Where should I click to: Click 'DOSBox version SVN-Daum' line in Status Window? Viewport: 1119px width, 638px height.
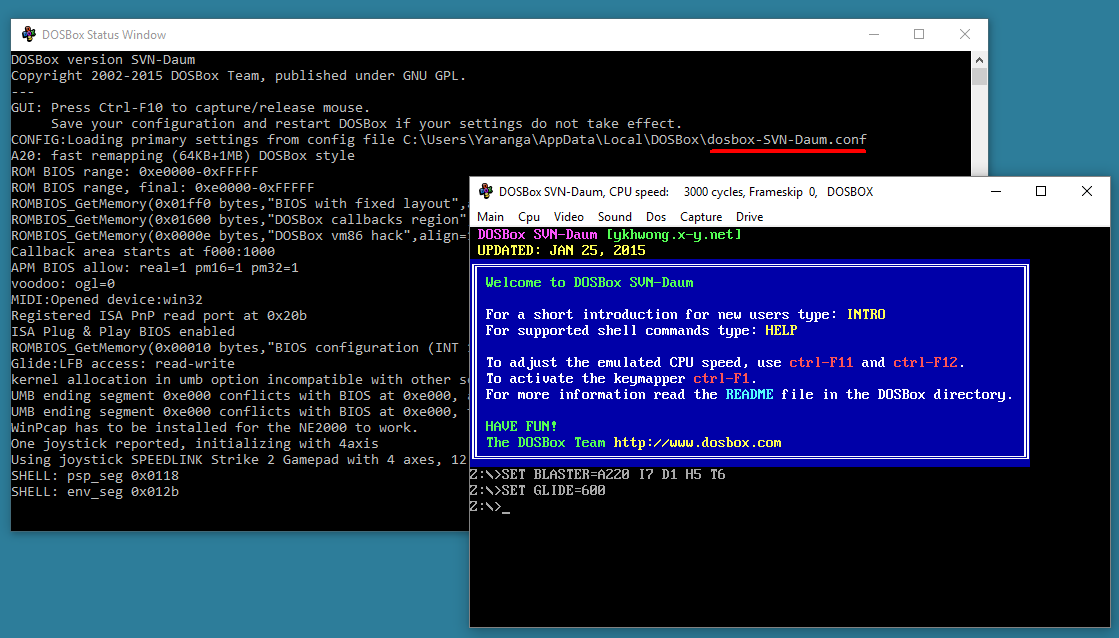coord(103,60)
